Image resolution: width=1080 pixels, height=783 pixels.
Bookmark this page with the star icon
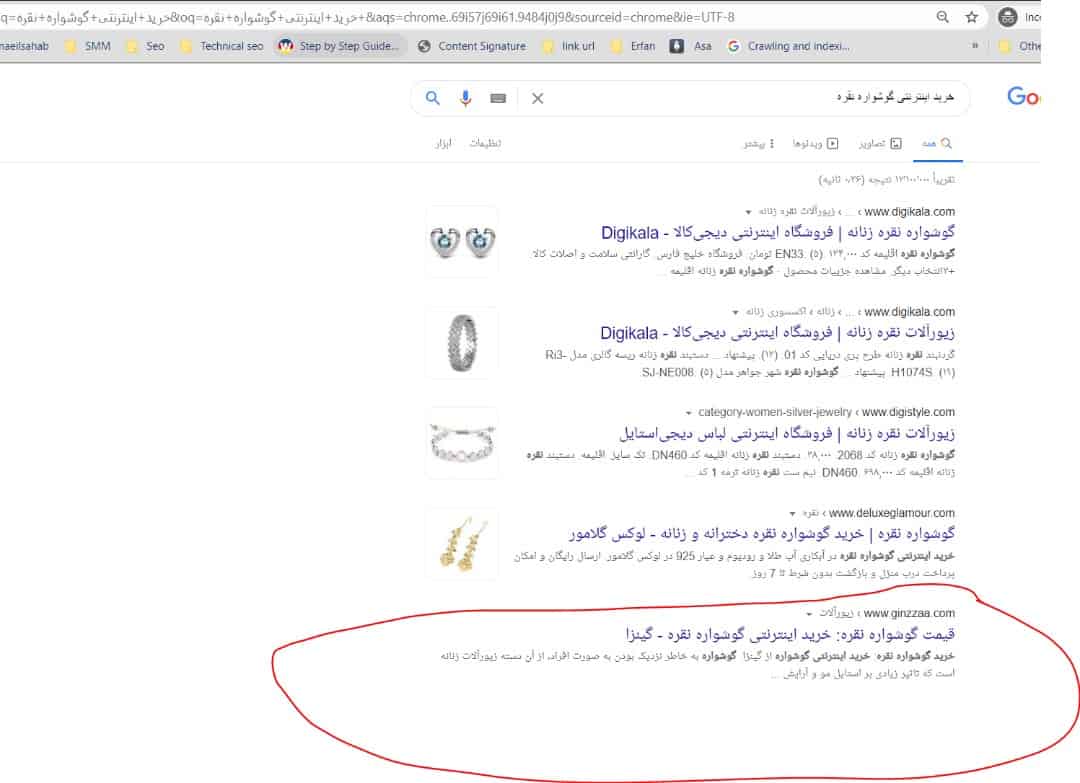point(972,17)
